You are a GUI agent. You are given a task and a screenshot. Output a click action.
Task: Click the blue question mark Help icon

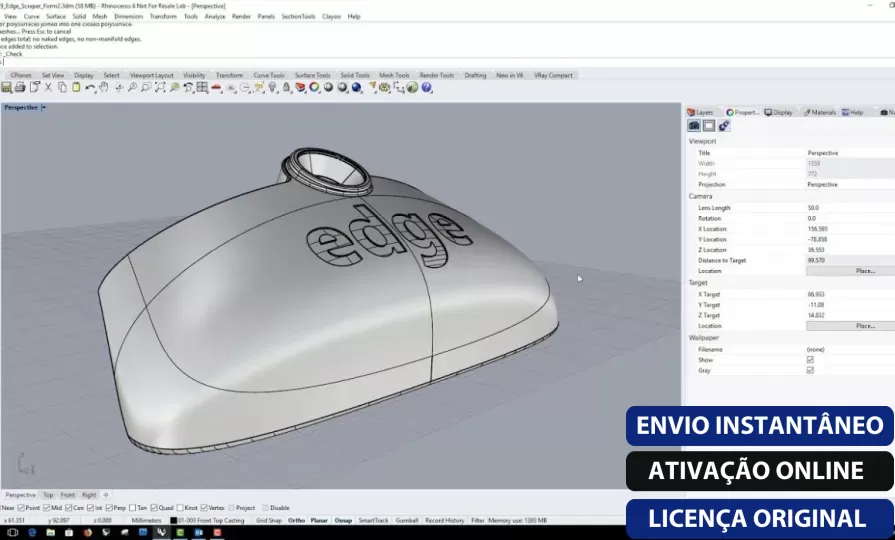coord(426,87)
